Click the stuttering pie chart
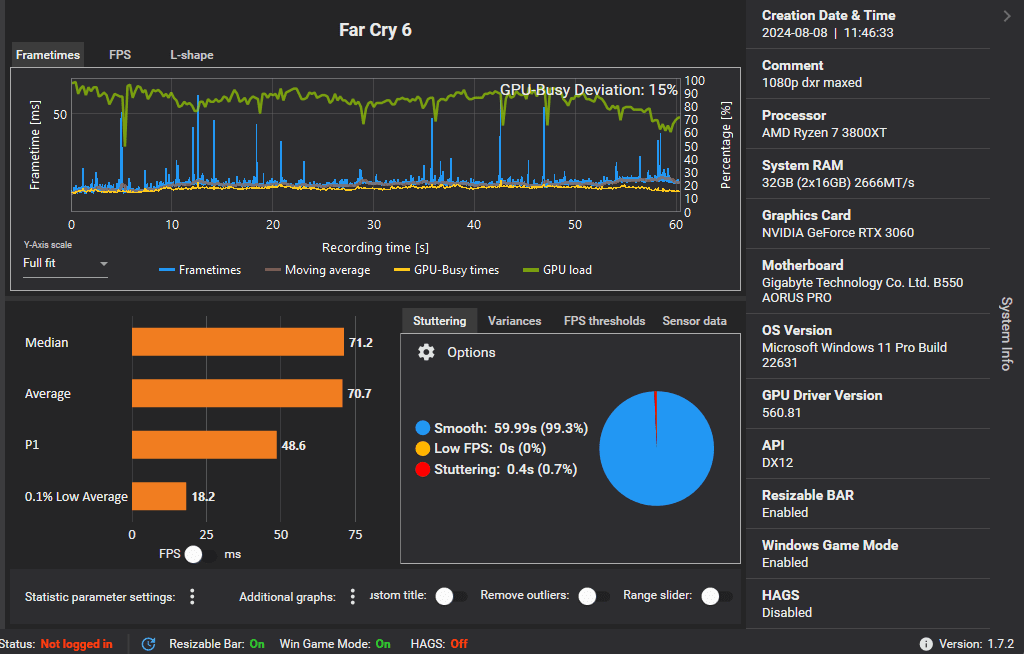Viewport: 1024px width, 654px height. coord(656,448)
